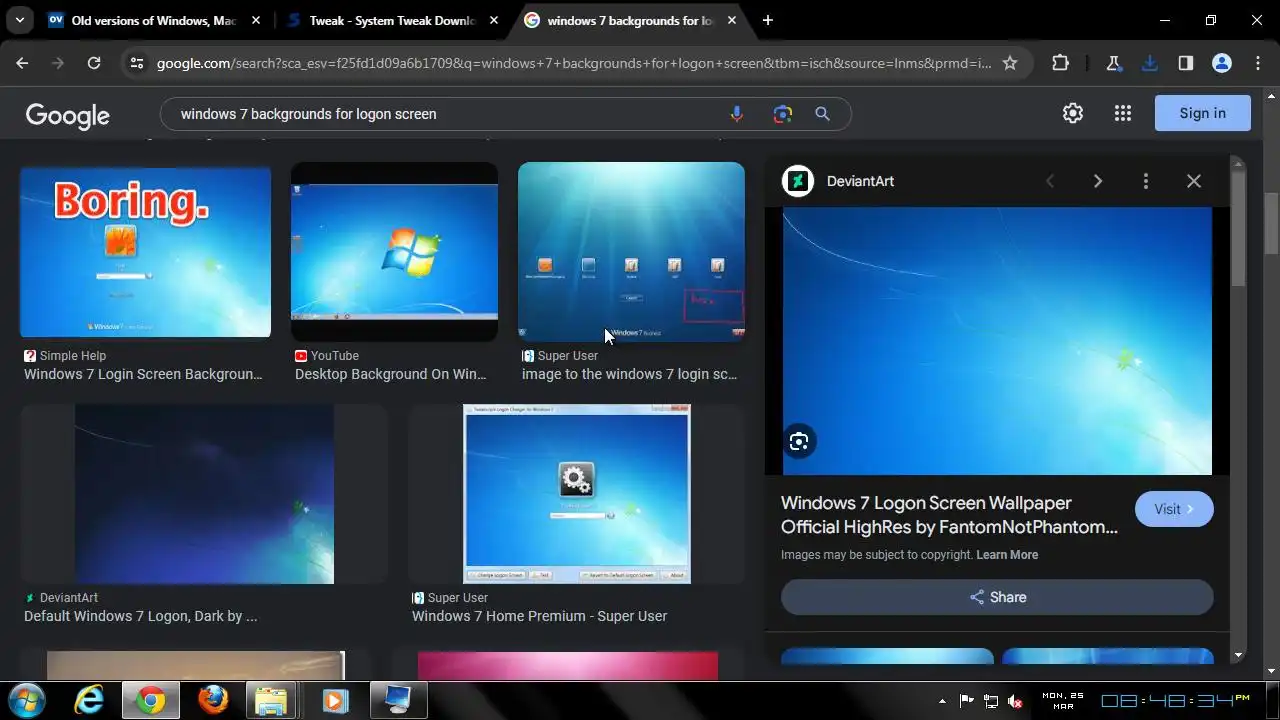Open the Boring login screen thumbnail
The height and width of the screenshot is (720, 1280).
point(145,252)
